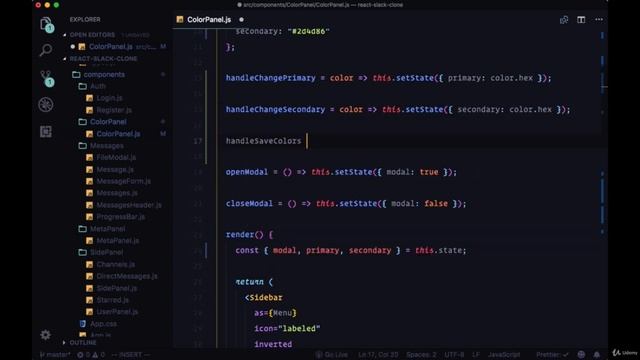Click the feedback smiley in status bar
The image size is (640, 360).
pos(581,354)
